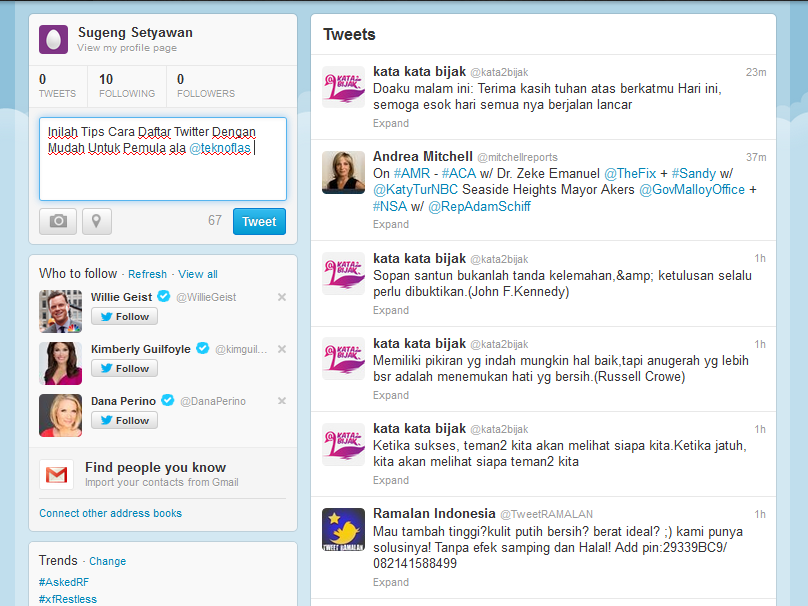Click the location pin icon
Viewport: 808px width, 606px height.
pos(96,221)
